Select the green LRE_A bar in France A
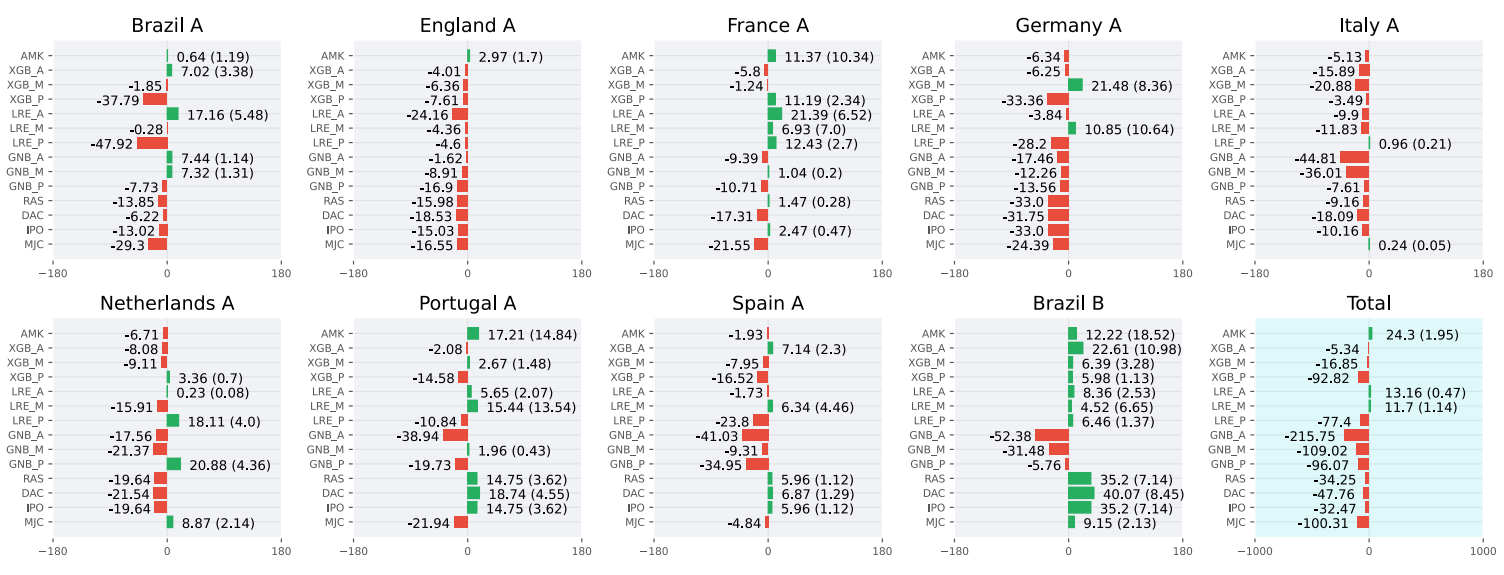This screenshot has height=575, width=1504. [x=775, y=114]
